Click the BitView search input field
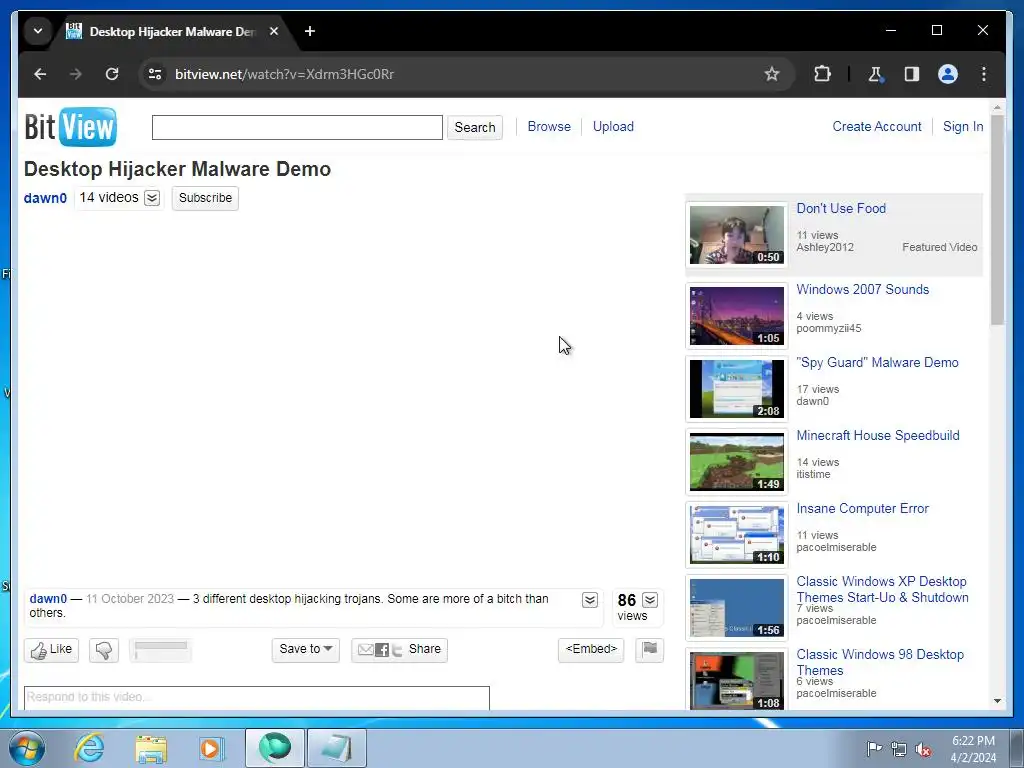 pos(297,127)
